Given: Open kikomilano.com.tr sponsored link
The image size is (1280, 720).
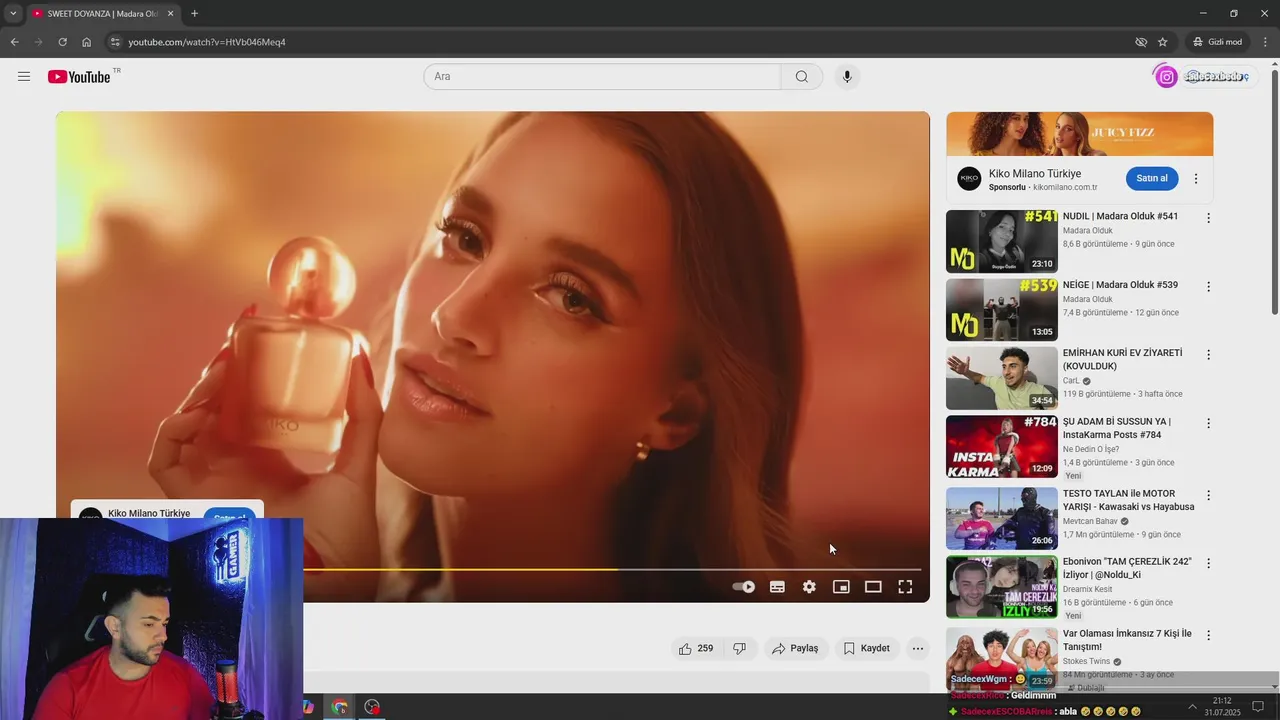Looking at the screenshot, I should [1065, 187].
